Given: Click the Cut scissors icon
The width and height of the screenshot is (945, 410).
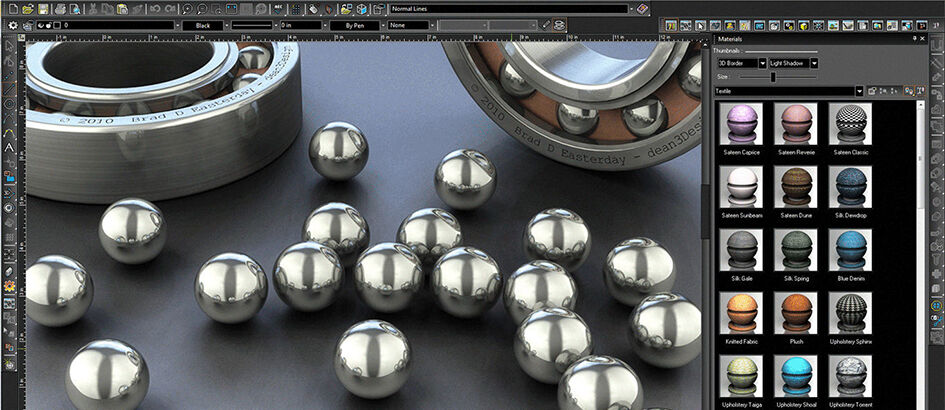Looking at the screenshot, I should pos(92,9).
